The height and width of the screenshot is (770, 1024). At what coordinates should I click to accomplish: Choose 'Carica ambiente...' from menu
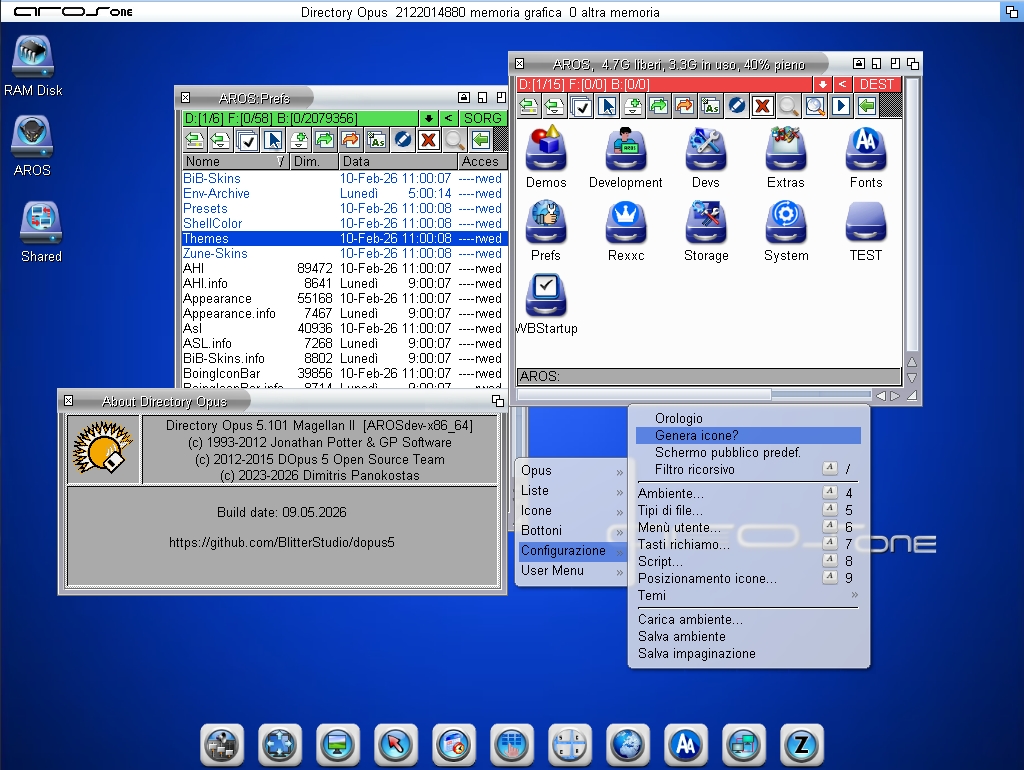point(748,620)
